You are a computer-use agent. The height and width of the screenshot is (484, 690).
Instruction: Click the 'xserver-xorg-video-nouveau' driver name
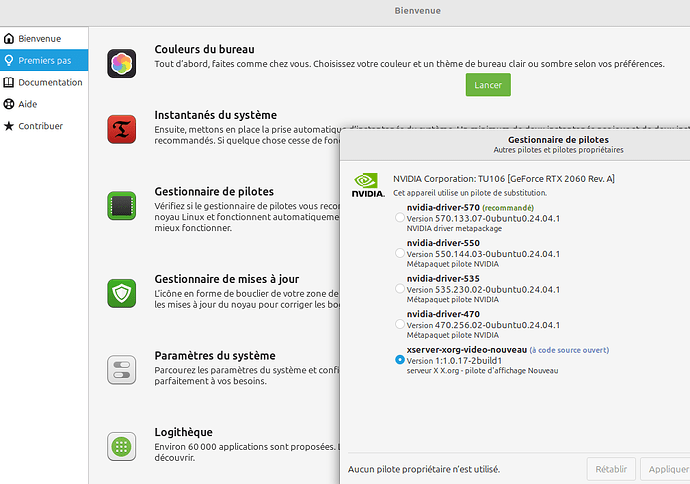[x=467, y=350]
